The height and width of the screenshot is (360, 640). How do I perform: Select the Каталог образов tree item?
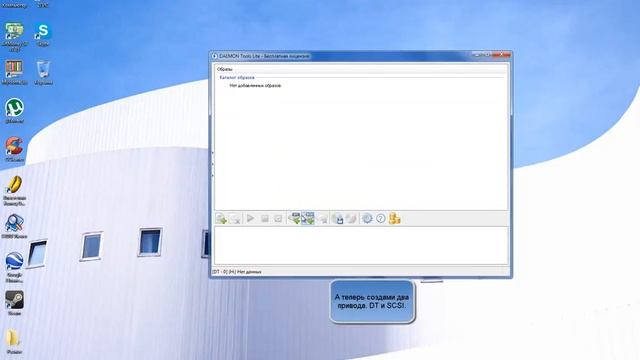pyautogui.click(x=237, y=78)
